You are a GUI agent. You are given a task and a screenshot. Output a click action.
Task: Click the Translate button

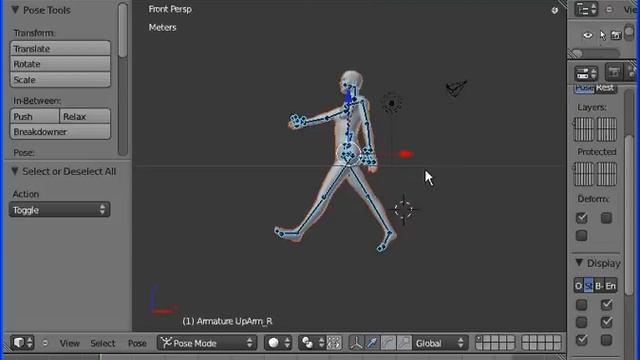[60, 49]
